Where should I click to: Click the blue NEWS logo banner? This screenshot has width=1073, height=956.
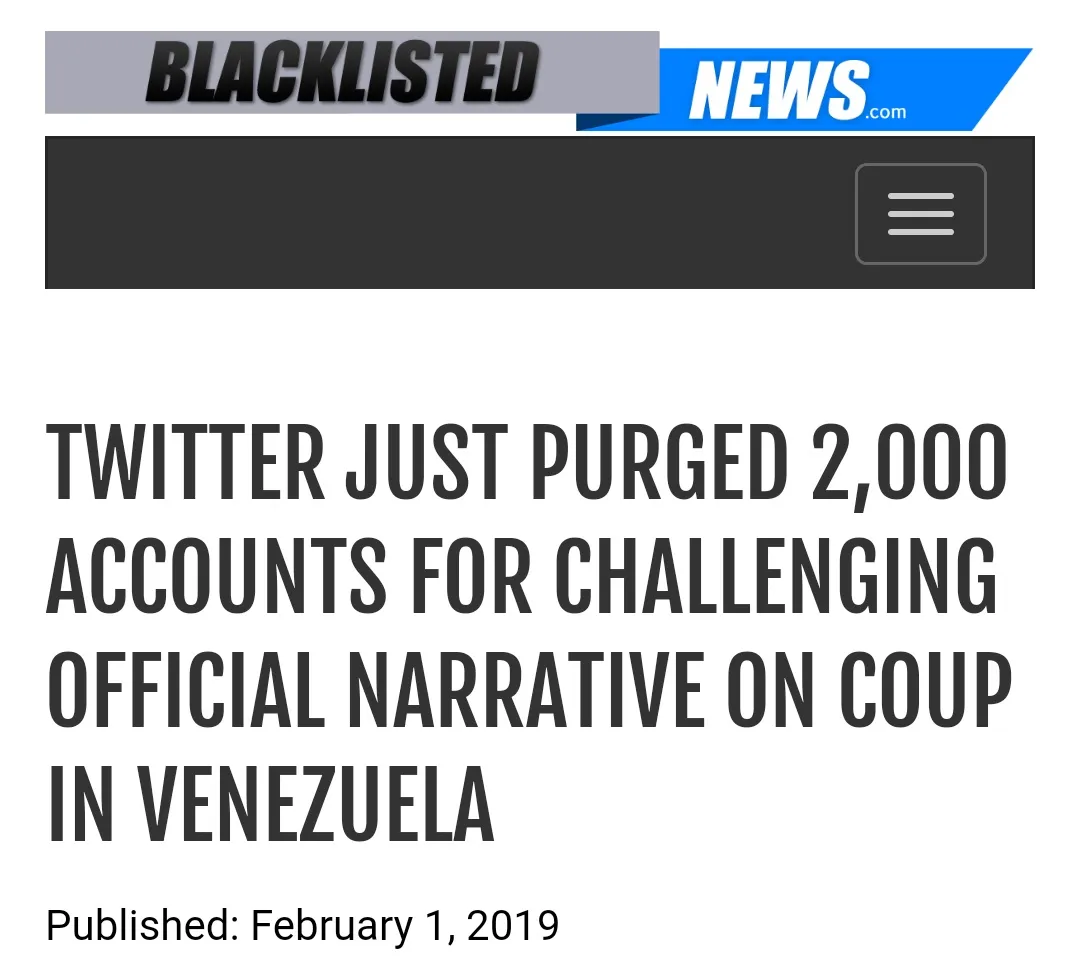point(778,90)
